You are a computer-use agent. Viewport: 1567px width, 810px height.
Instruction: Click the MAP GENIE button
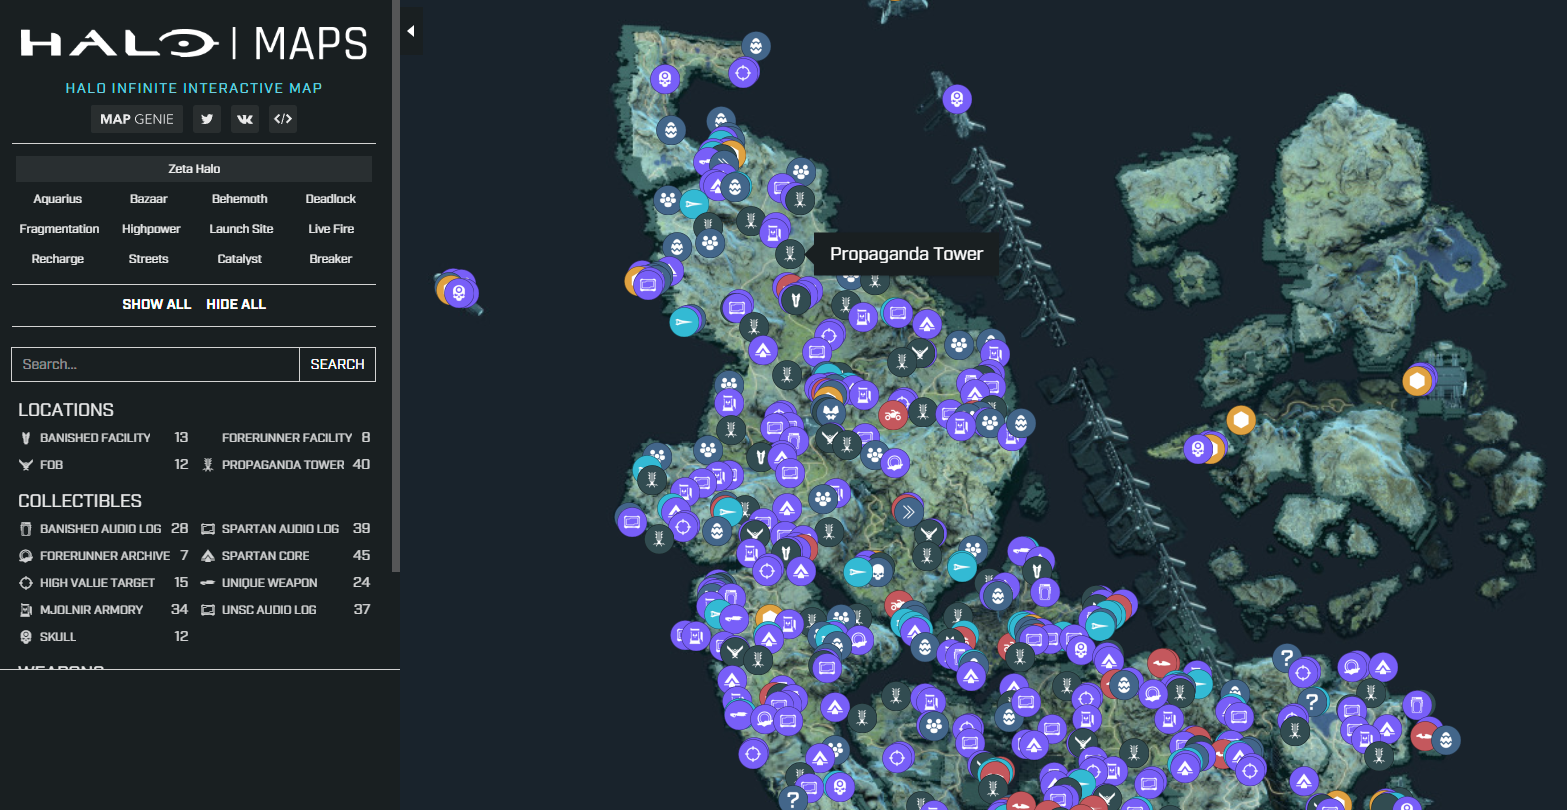(137, 119)
